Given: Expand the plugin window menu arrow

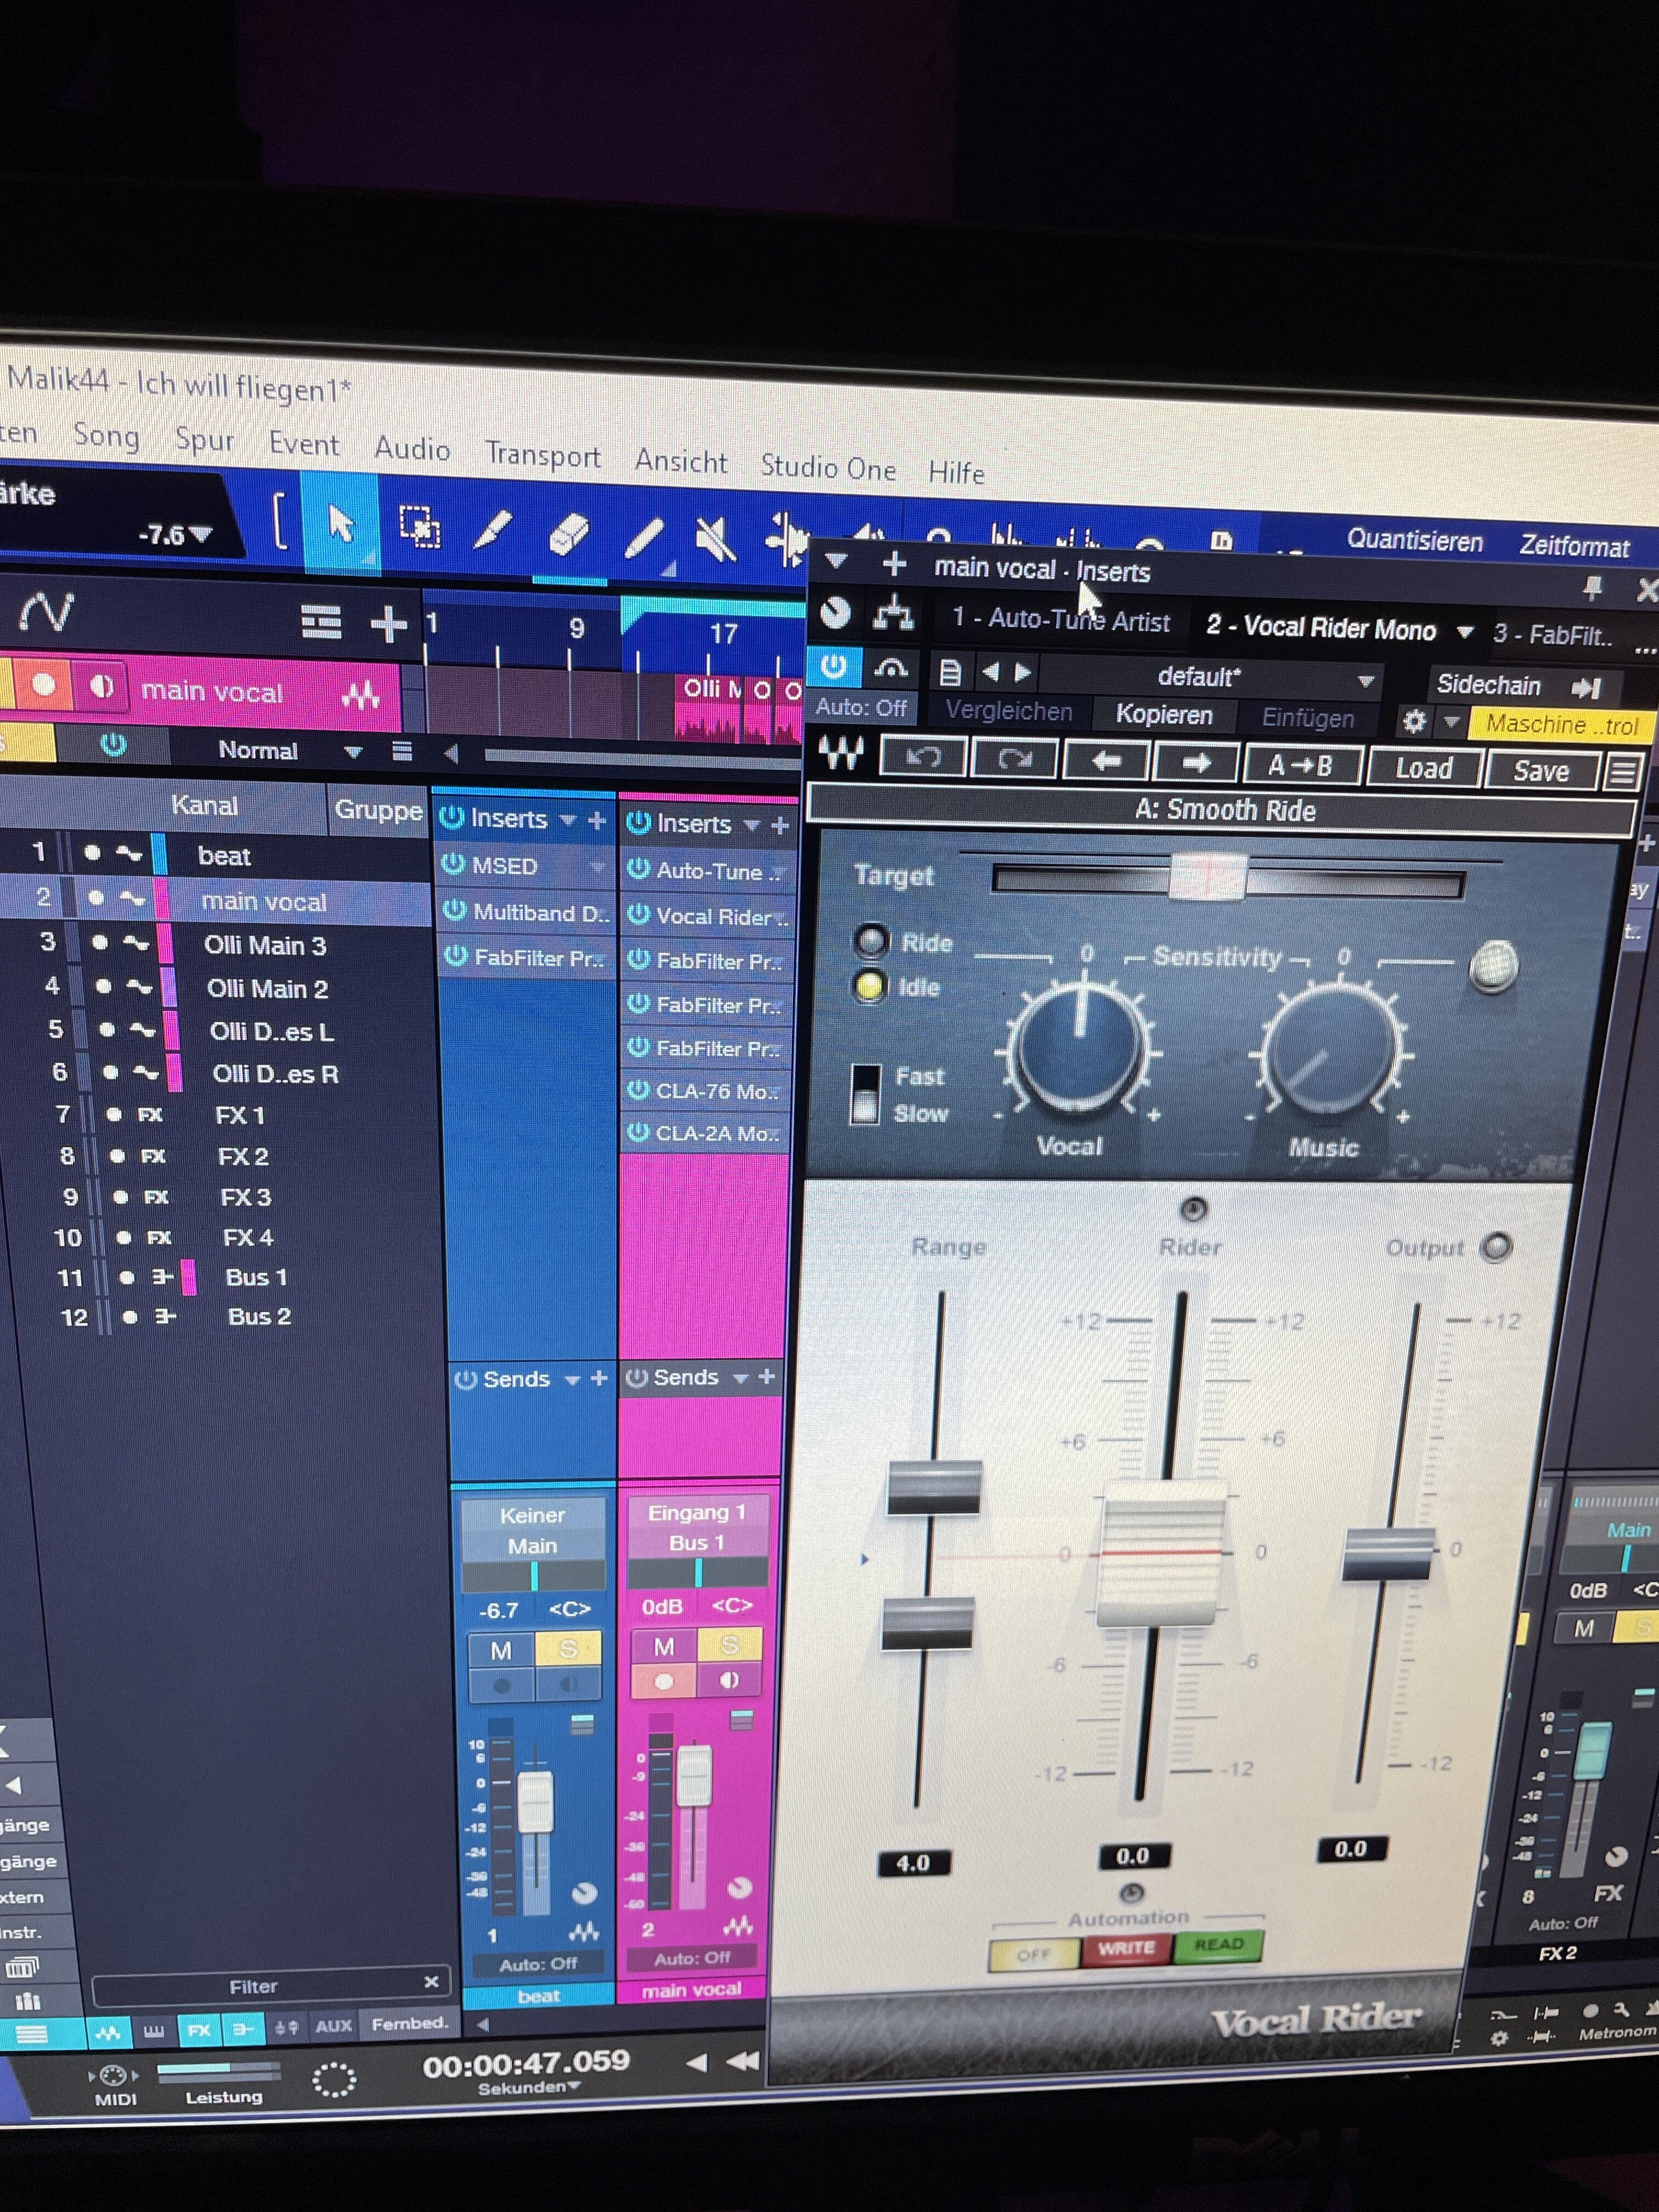Looking at the screenshot, I should (836, 561).
